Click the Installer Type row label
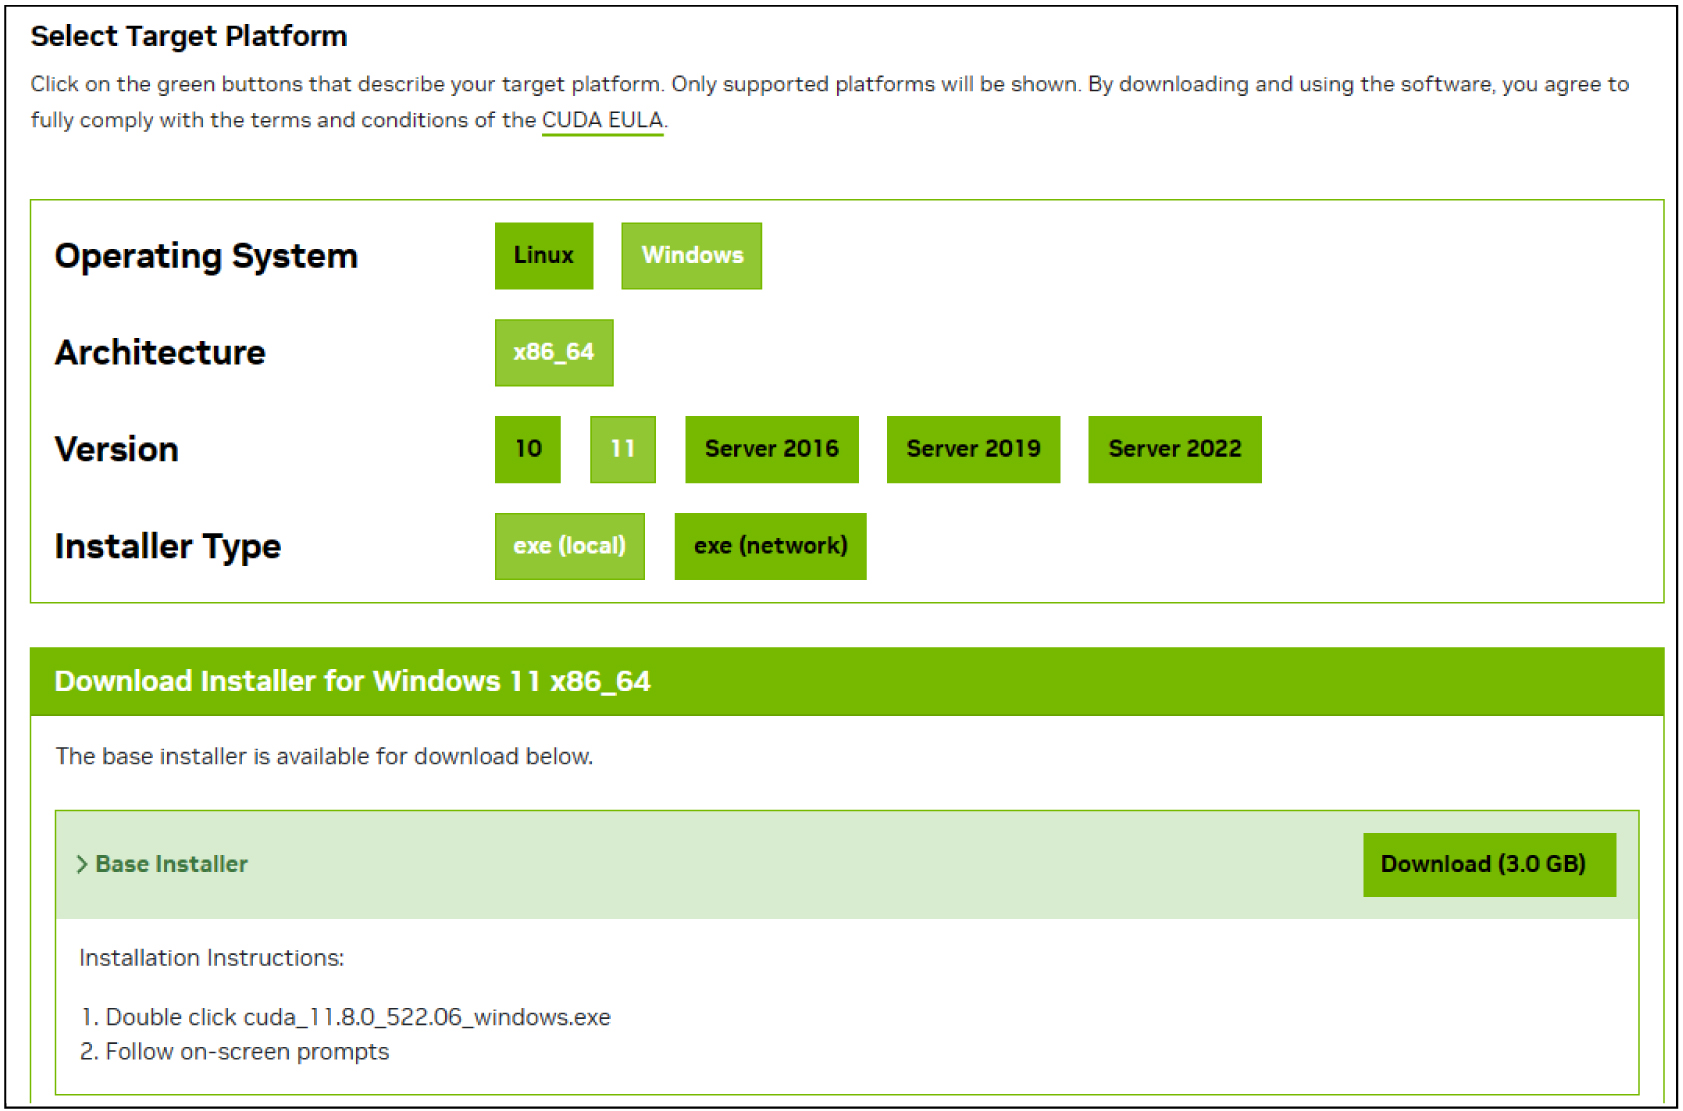Viewport: 1683px width, 1111px height. coord(168,547)
